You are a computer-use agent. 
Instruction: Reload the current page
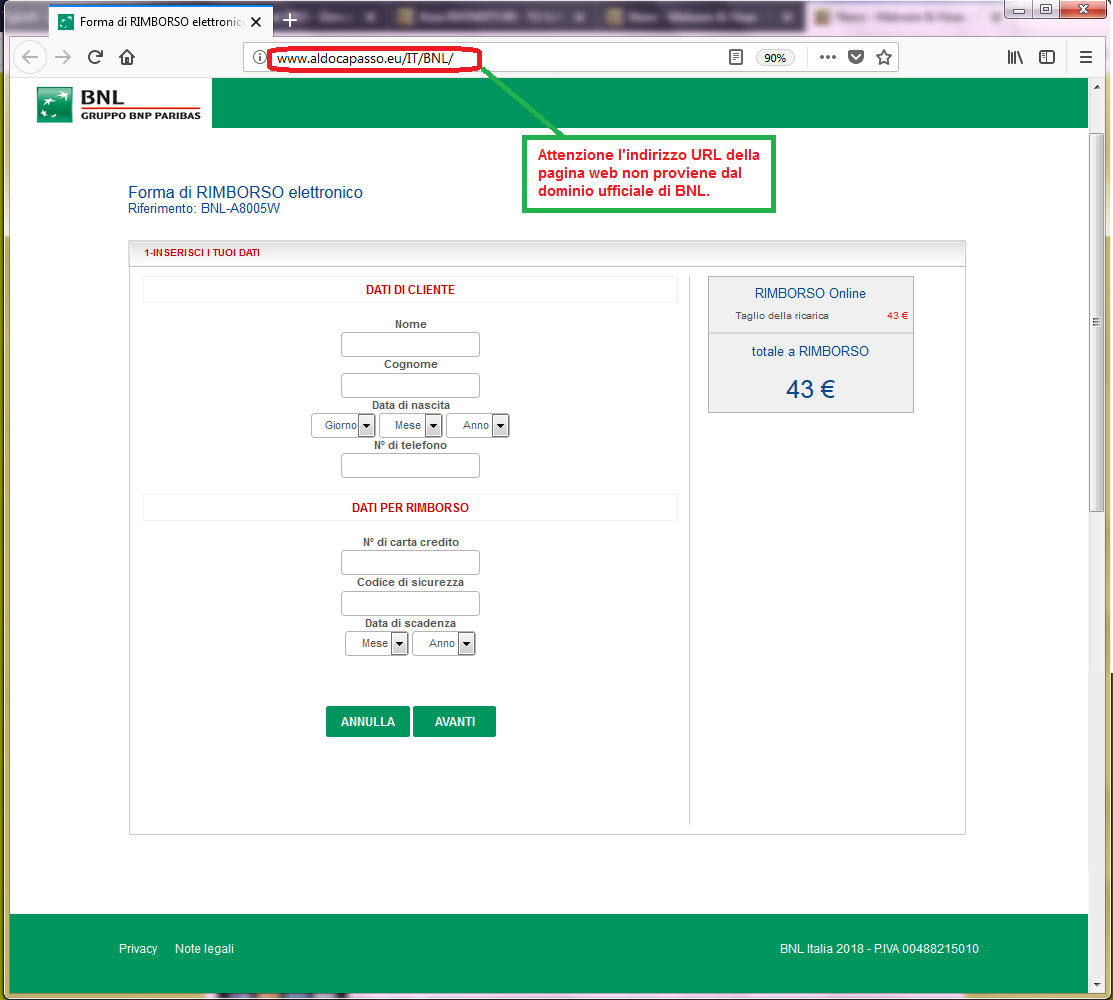coord(95,57)
